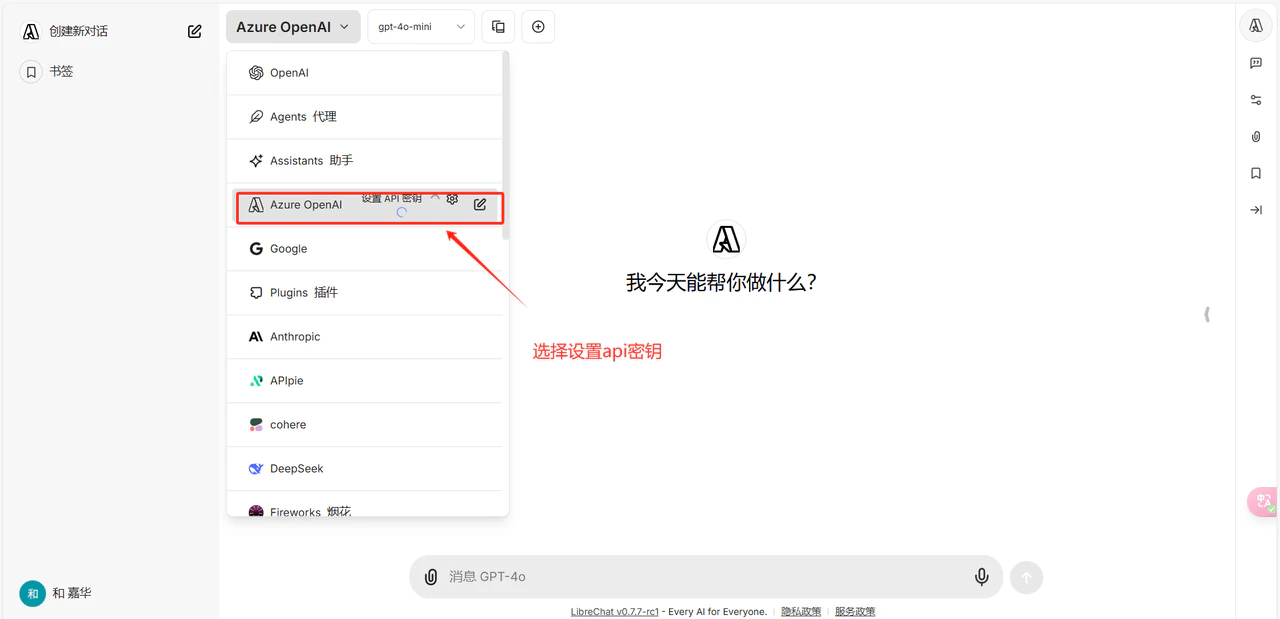Screen dimensions: 1280x619
Task: Select OpenAI from the endpoint list
Action: tap(366, 73)
